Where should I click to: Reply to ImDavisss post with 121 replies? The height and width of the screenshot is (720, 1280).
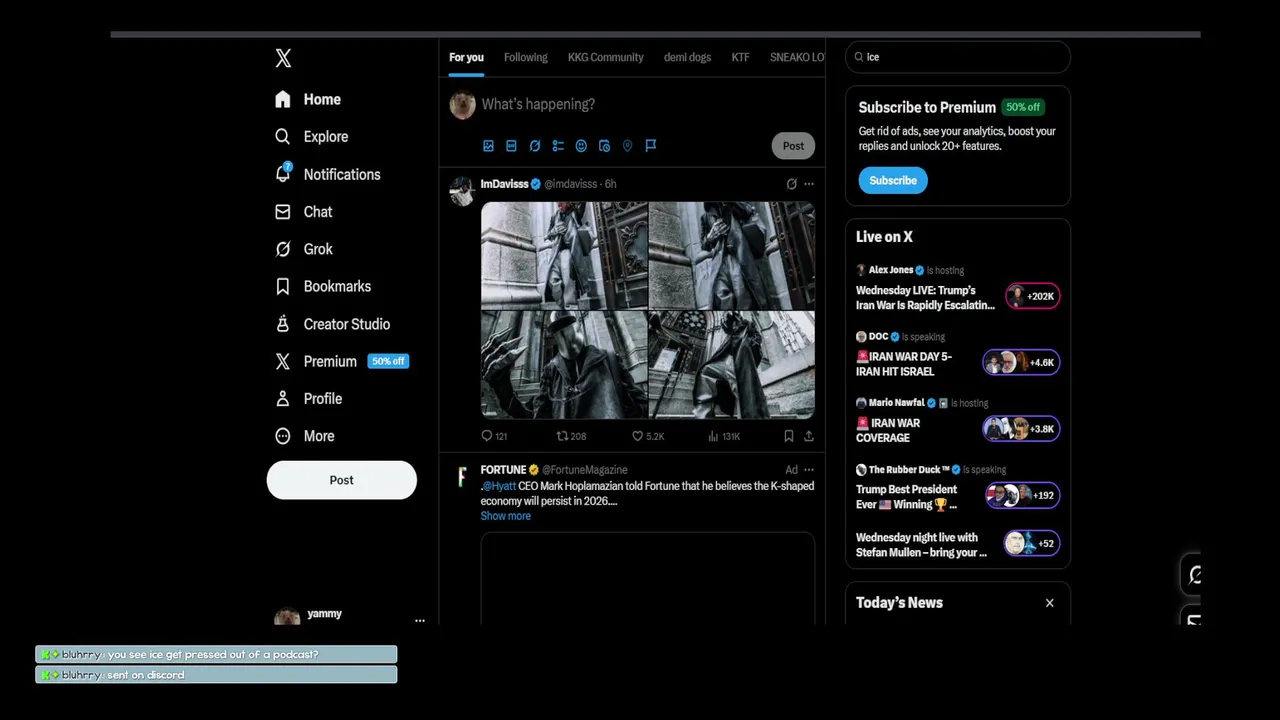pyautogui.click(x=494, y=436)
